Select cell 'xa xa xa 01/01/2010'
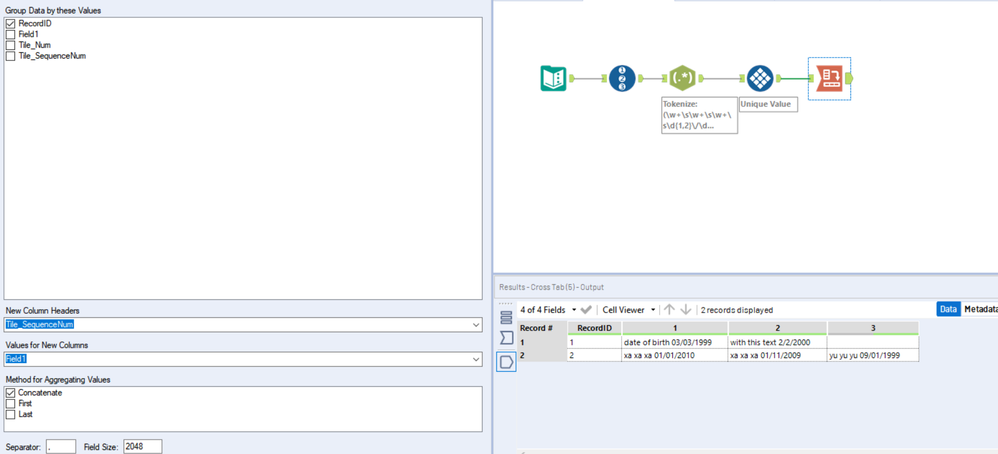Viewport: 998px width, 454px height. click(x=675, y=355)
